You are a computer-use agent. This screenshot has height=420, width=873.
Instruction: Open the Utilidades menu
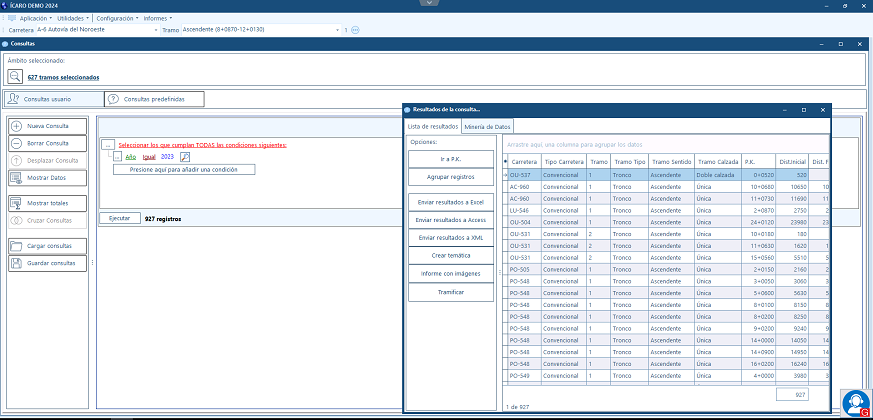tap(73, 18)
